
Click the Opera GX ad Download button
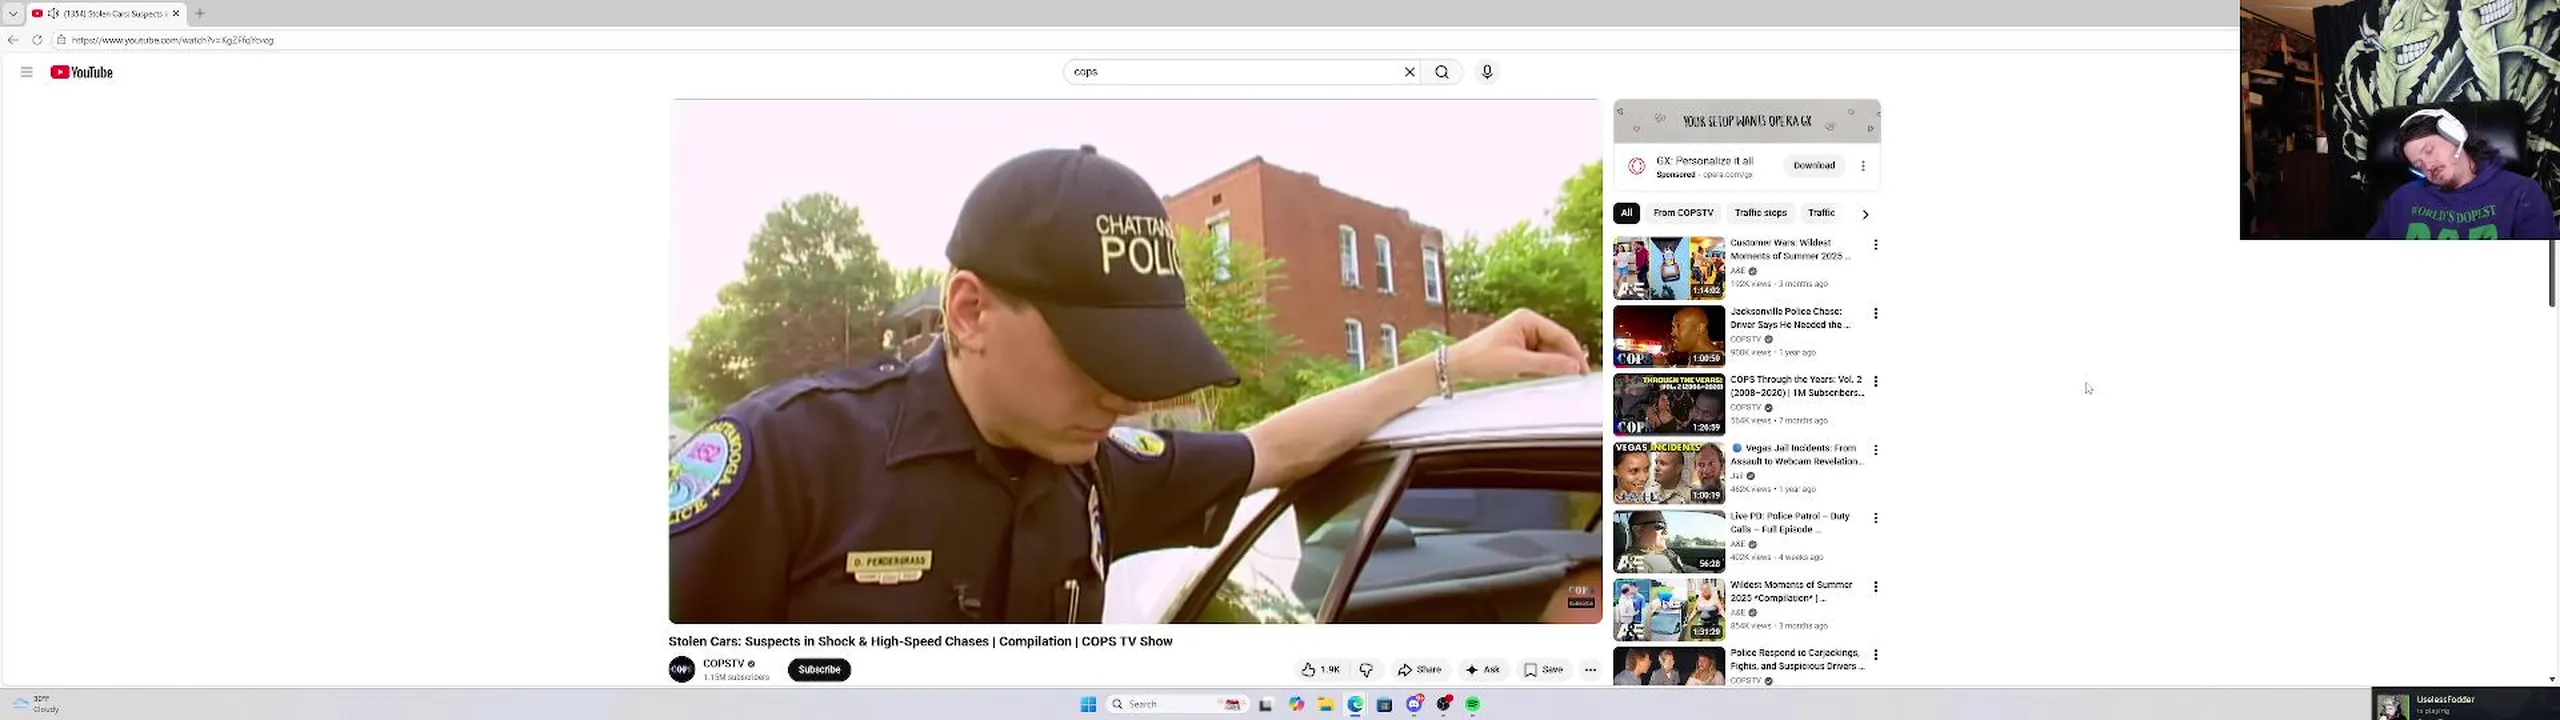[1814, 166]
